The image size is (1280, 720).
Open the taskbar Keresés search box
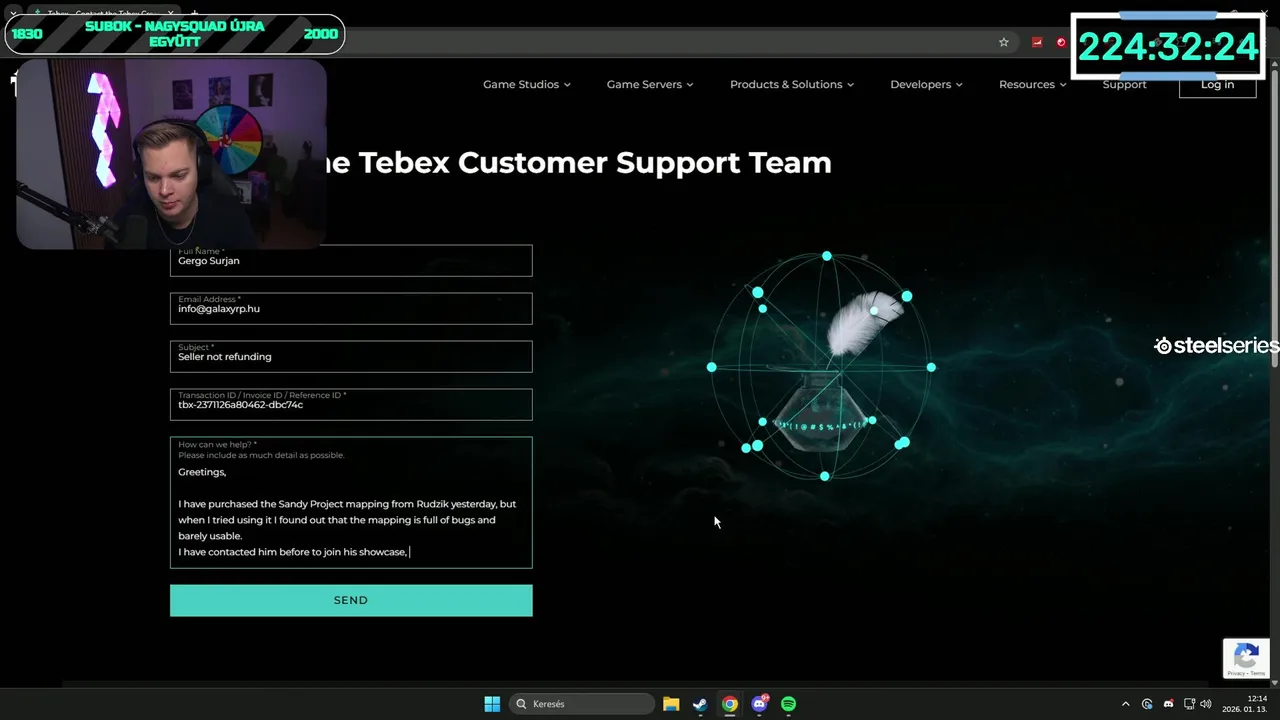pos(582,704)
